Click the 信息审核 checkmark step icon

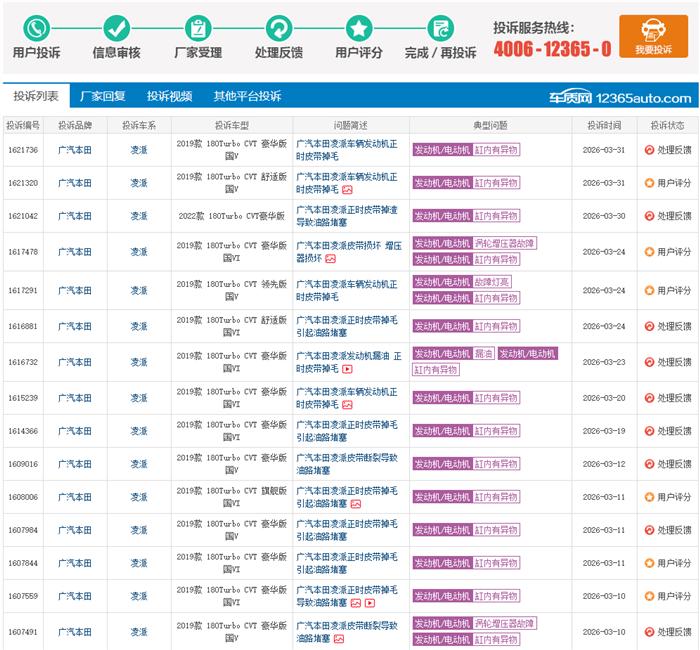[x=117, y=28]
